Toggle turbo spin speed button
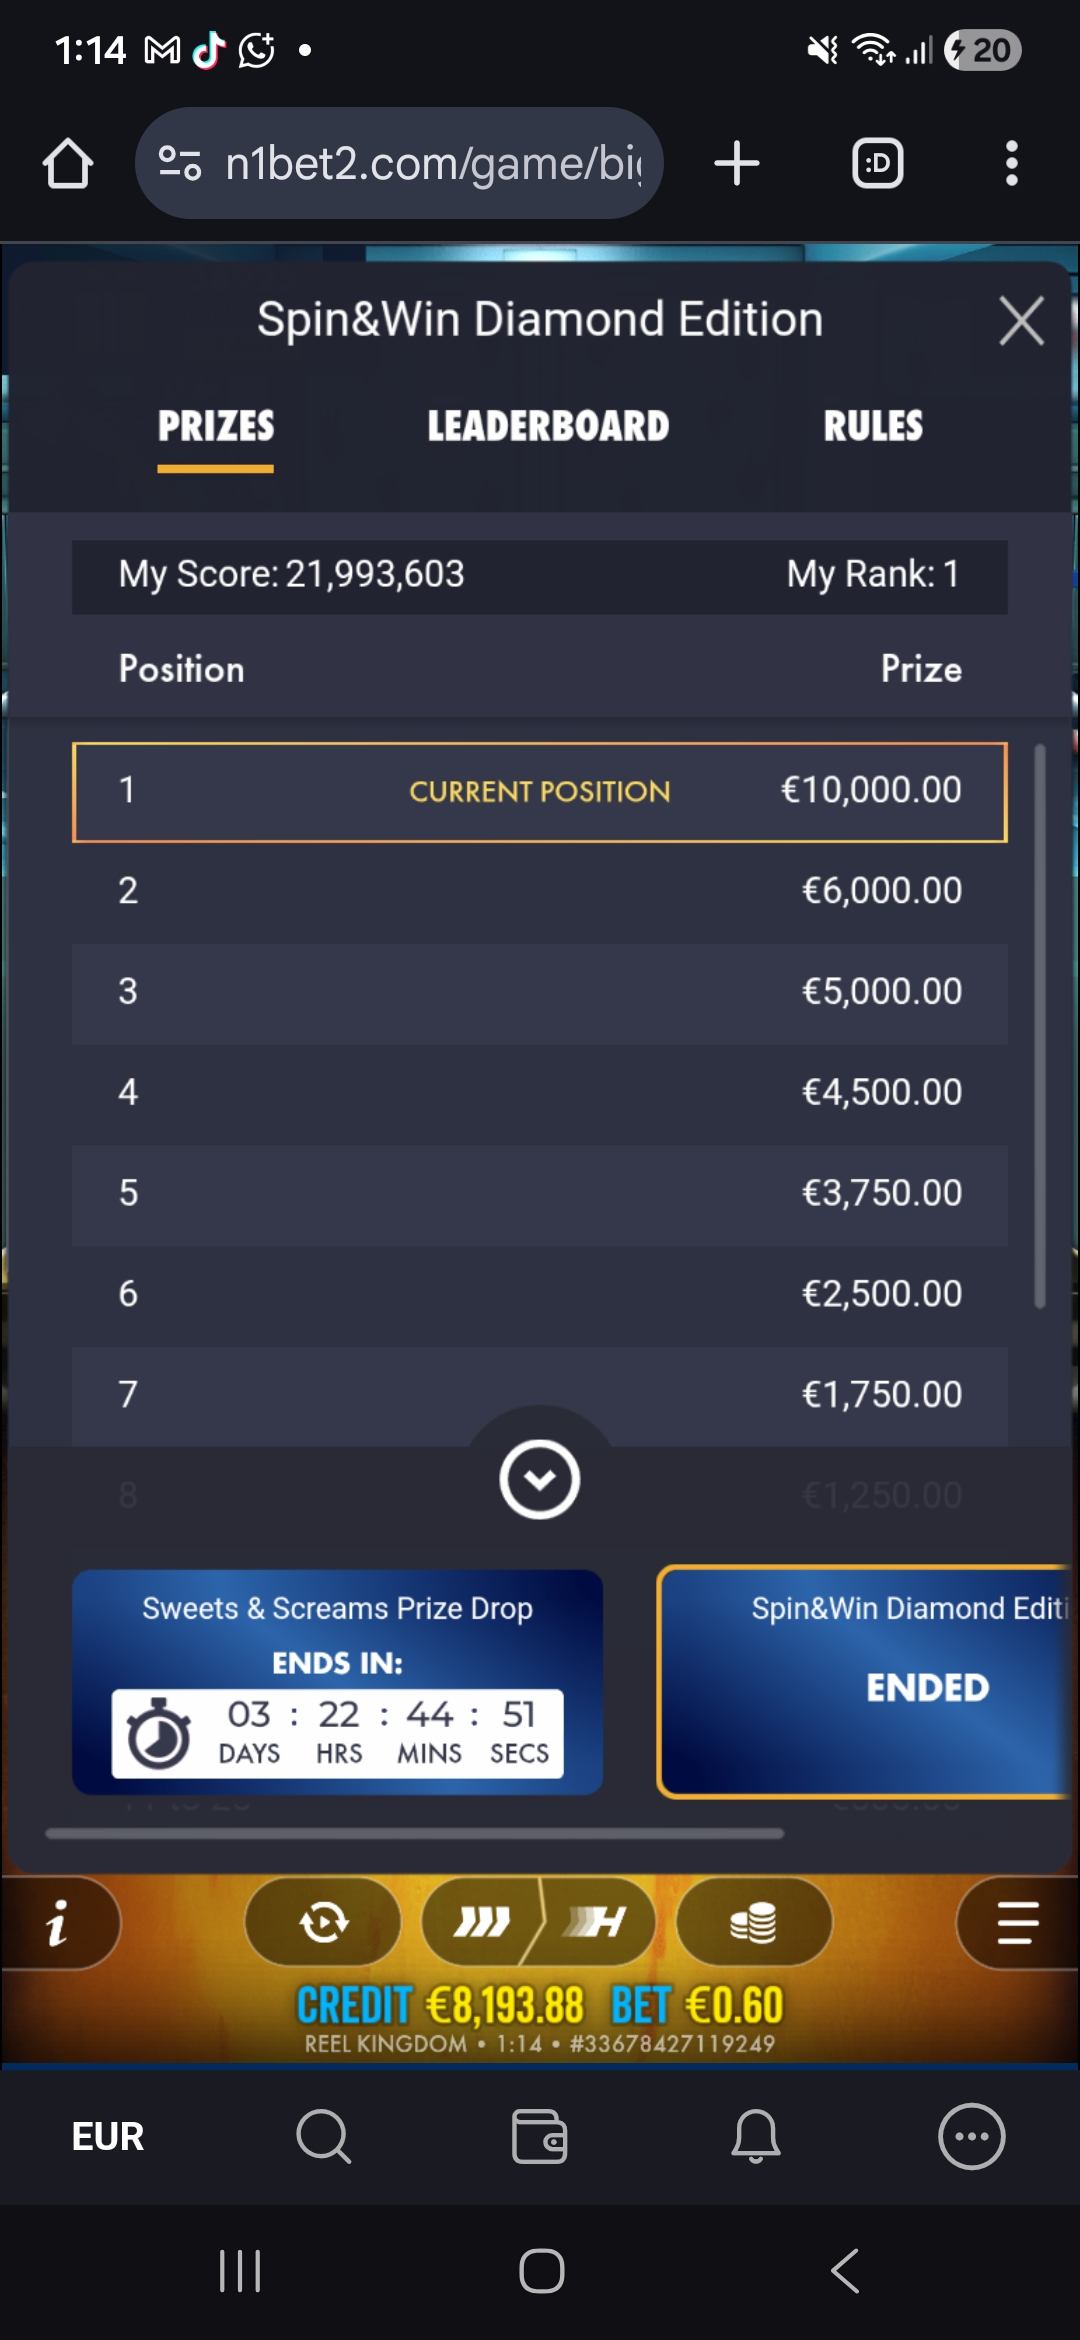The image size is (1080, 2340). point(539,1922)
